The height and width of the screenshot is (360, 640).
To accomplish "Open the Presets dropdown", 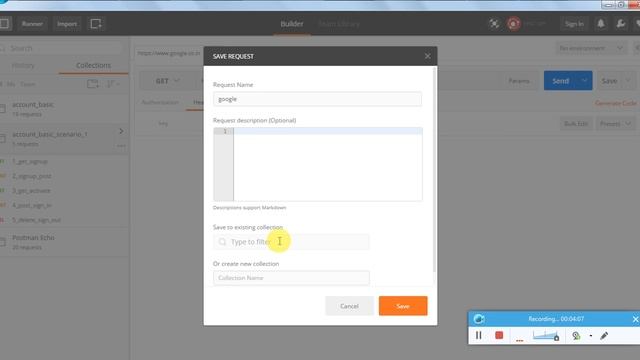I will pyautogui.click(x=615, y=124).
